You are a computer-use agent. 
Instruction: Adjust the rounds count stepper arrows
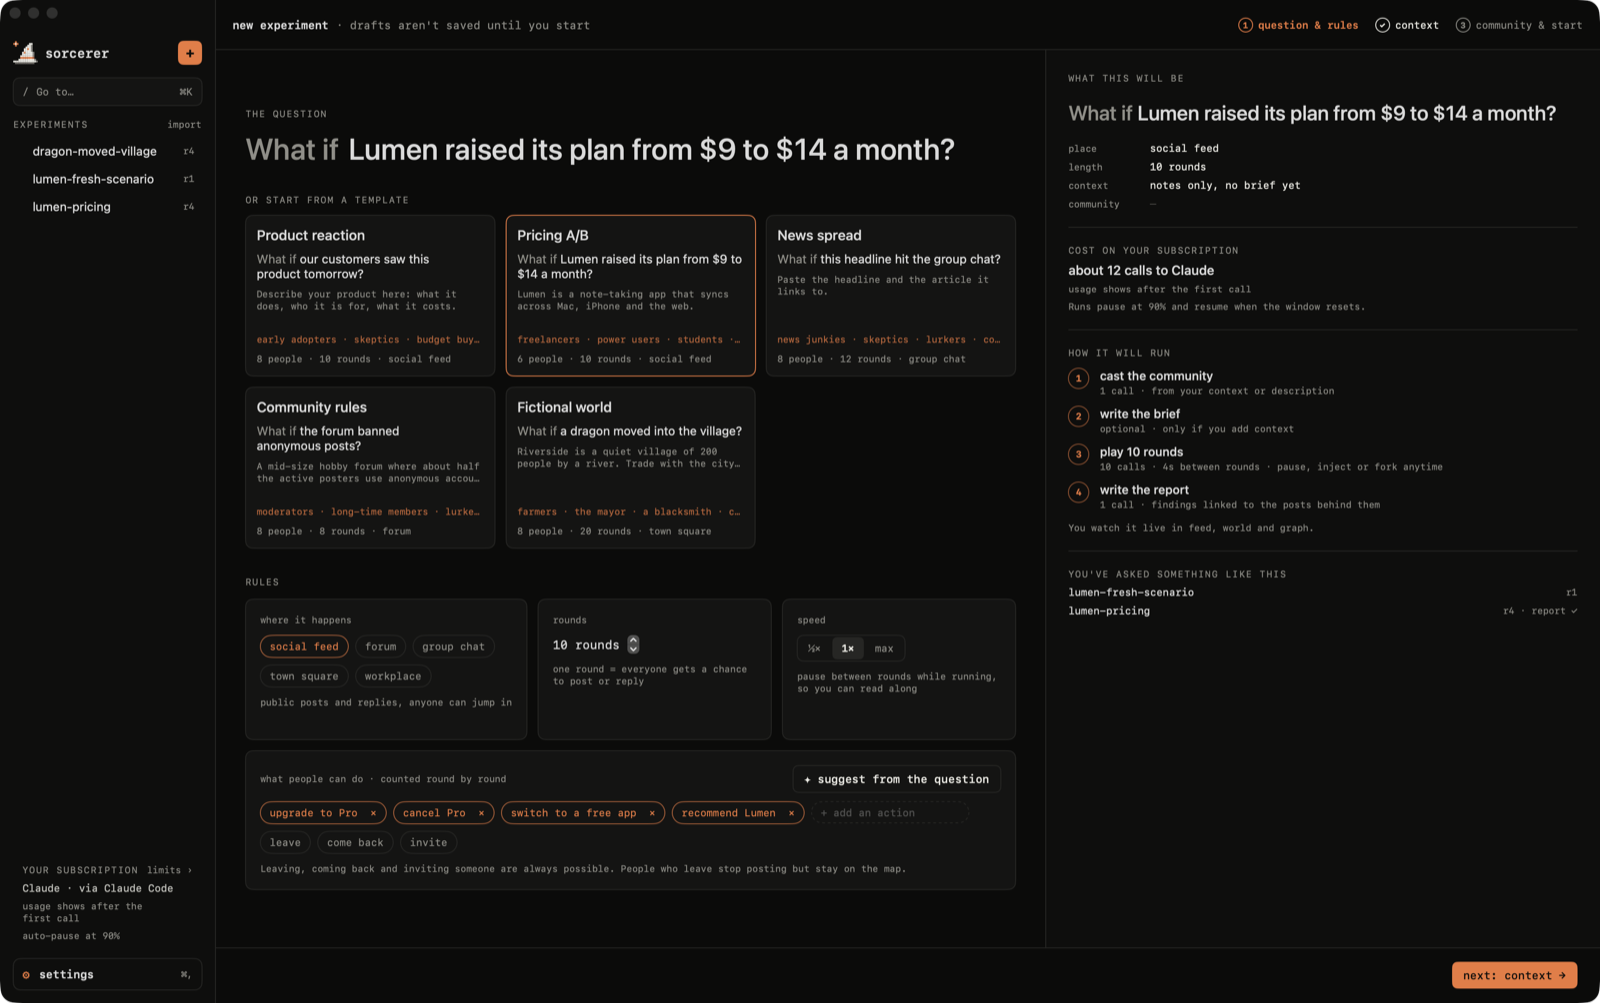coord(633,645)
